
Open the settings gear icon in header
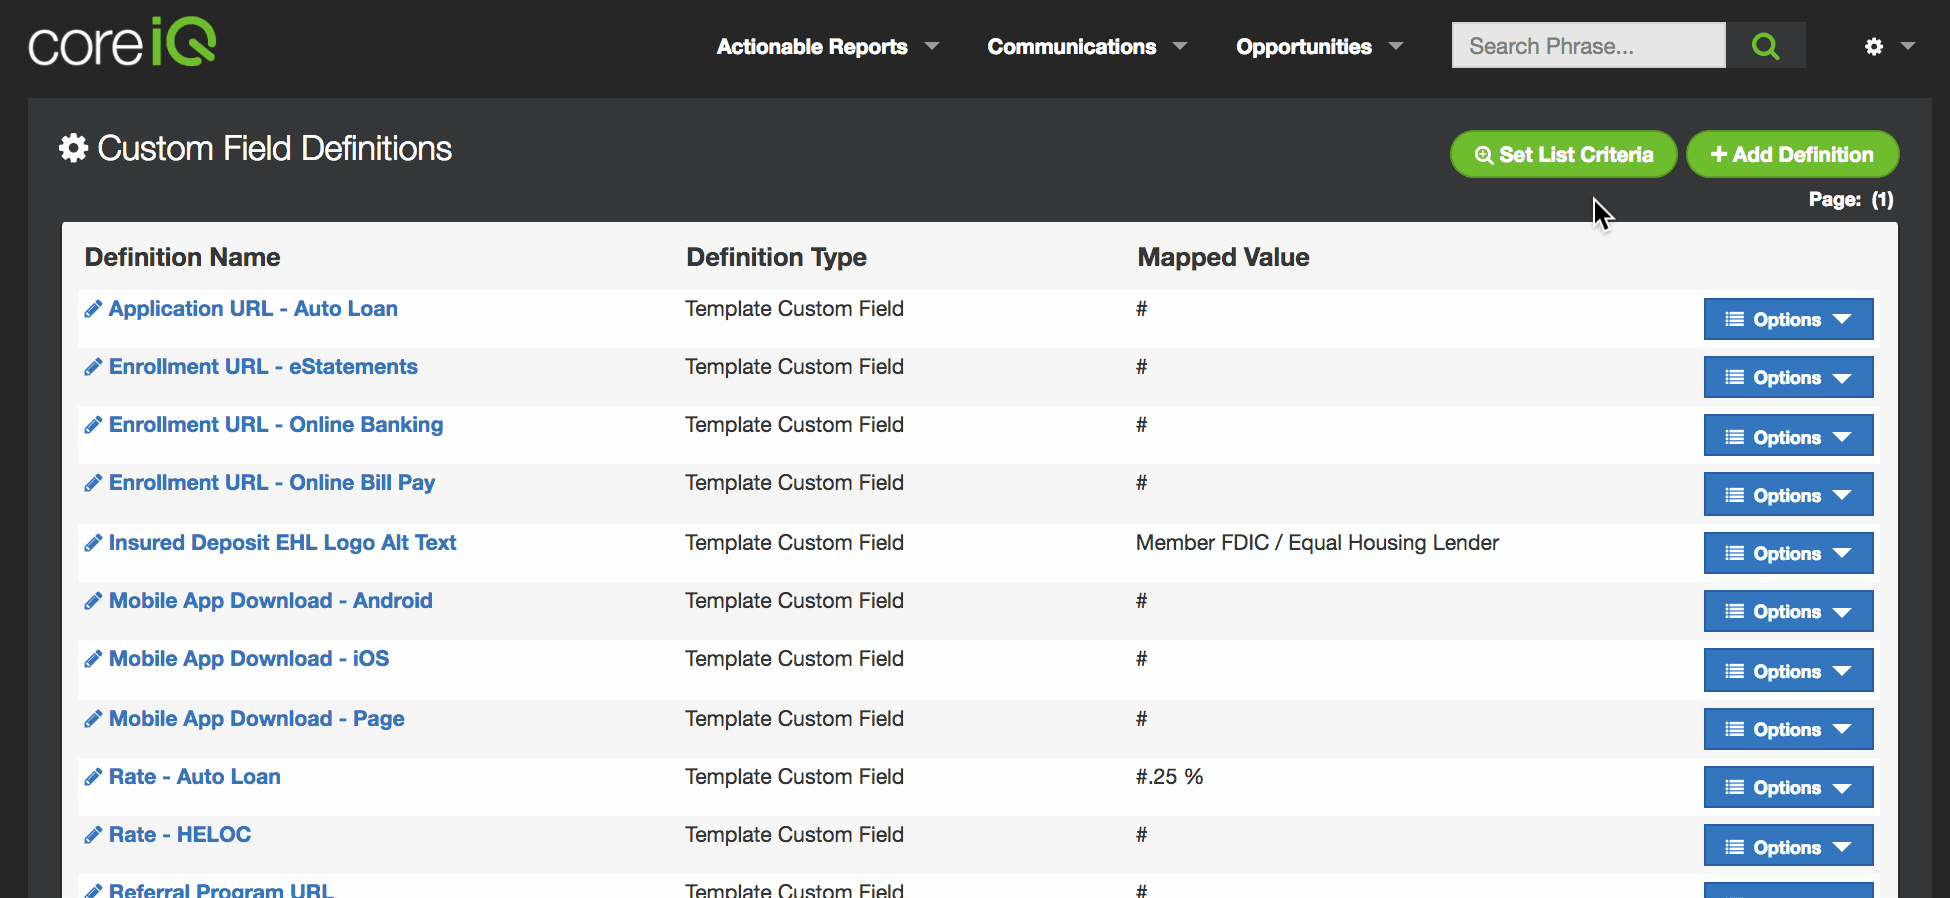click(1874, 46)
